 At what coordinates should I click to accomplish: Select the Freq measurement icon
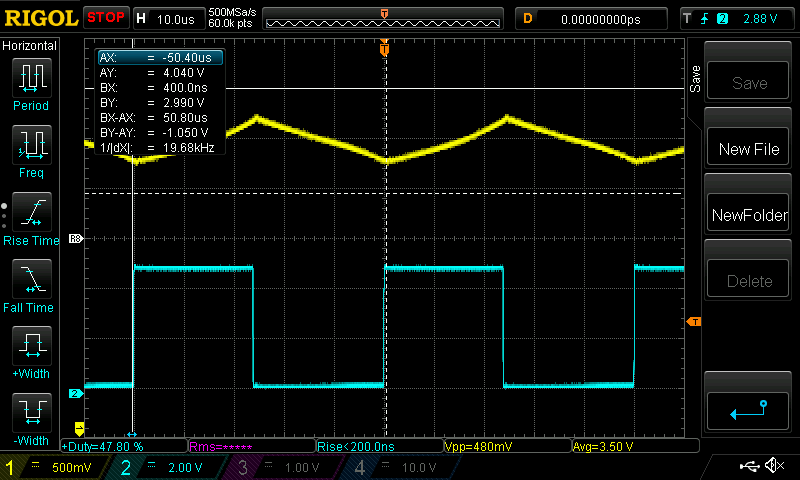tap(31, 151)
